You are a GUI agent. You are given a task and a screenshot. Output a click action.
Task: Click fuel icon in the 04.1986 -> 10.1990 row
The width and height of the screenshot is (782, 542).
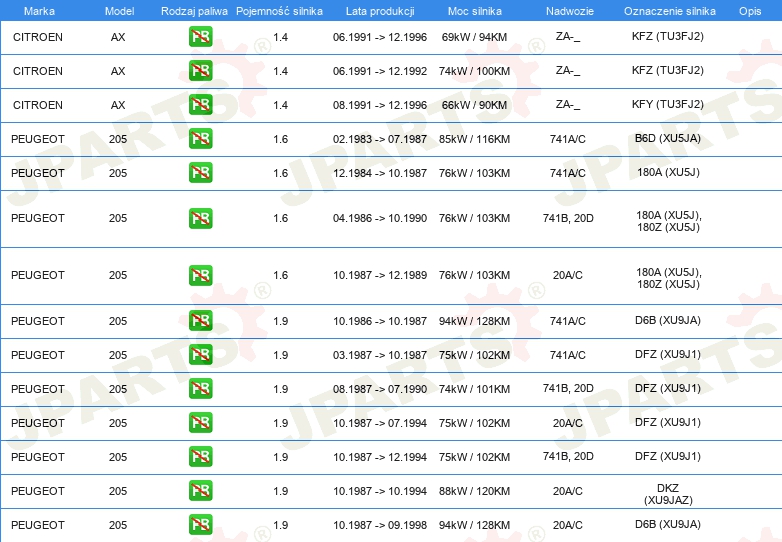[200, 218]
